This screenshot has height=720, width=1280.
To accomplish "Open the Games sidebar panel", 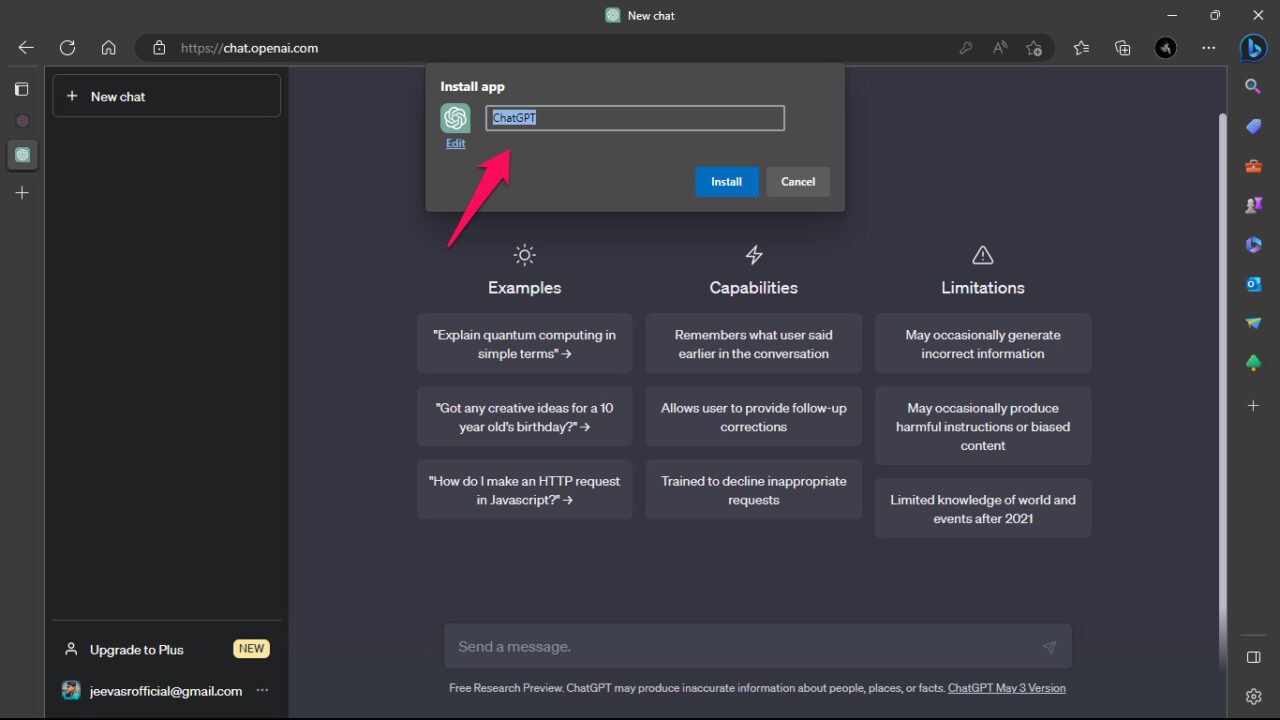I will pos(1253,204).
